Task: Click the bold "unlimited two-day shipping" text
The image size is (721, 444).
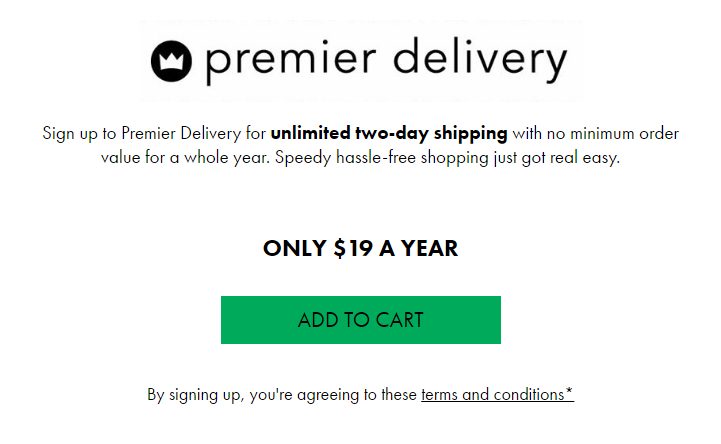Action: (389, 133)
